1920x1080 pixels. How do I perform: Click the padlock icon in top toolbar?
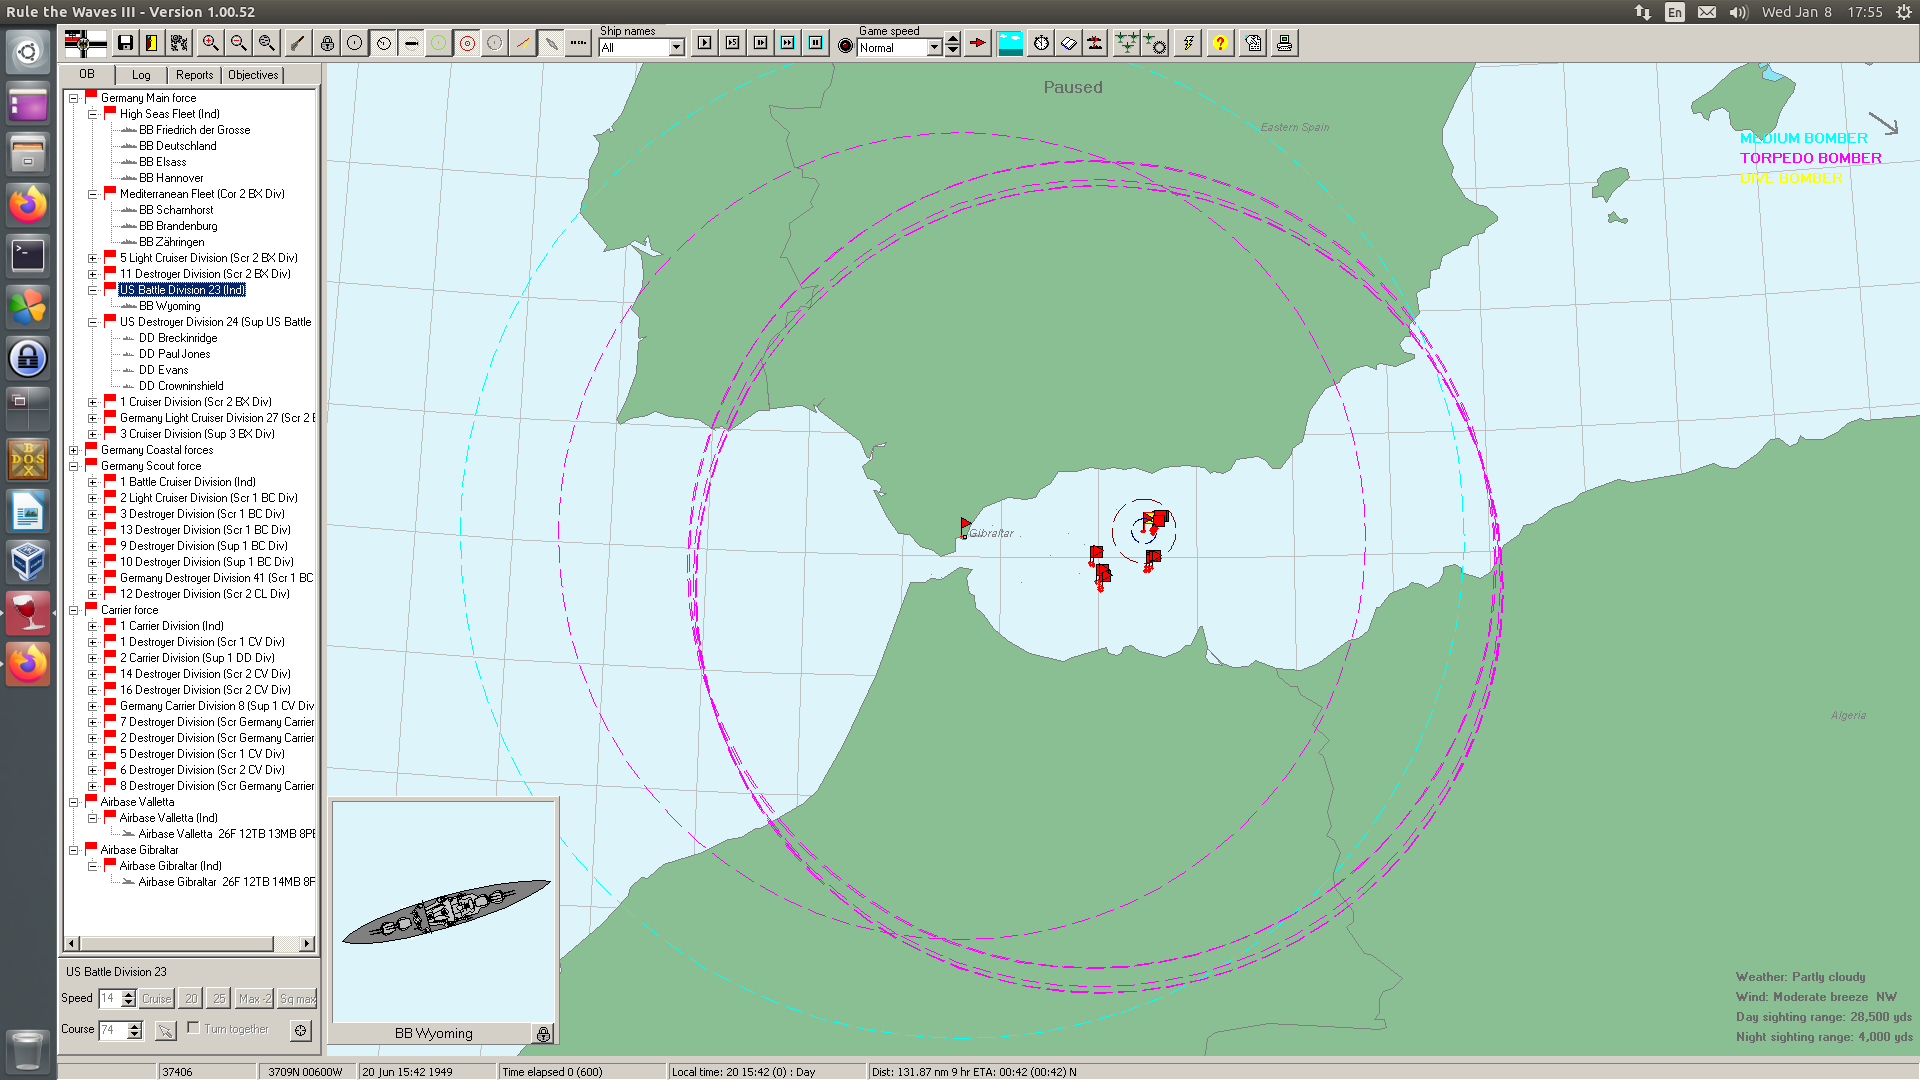pos(327,43)
